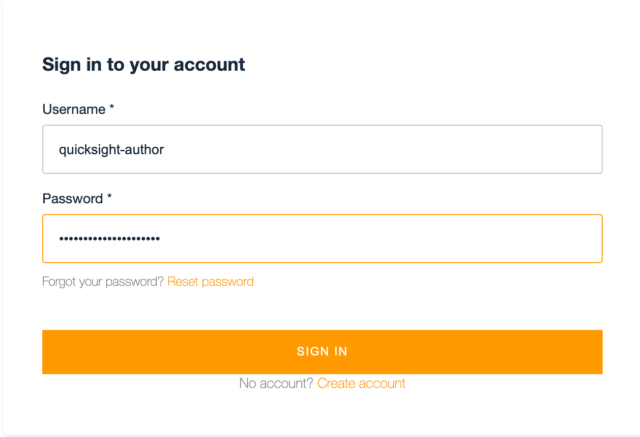The image size is (640, 437).
Task: Follow the Create account link
Action: point(361,383)
